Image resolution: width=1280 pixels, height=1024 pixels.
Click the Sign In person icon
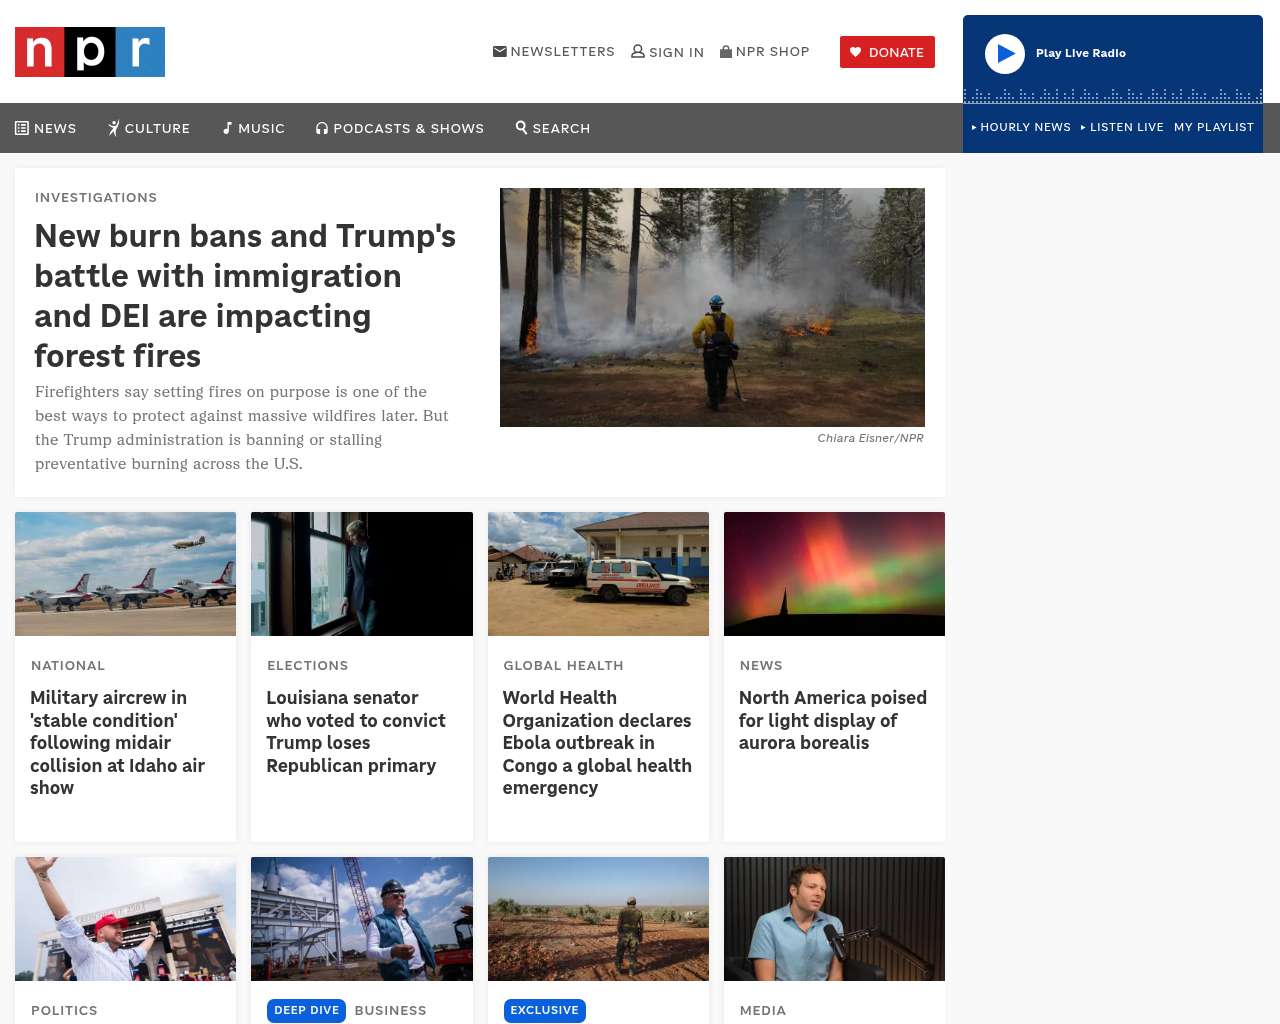pyautogui.click(x=638, y=51)
